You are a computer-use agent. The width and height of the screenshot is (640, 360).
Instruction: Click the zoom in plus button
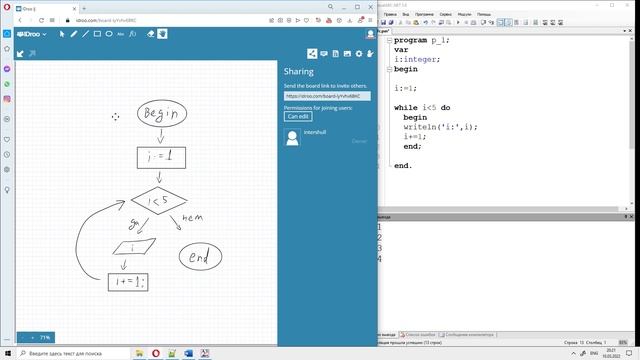click(x=32, y=338)
